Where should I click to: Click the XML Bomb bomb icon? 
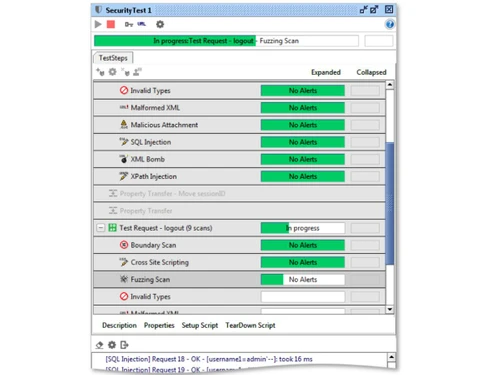click(123, 159)
